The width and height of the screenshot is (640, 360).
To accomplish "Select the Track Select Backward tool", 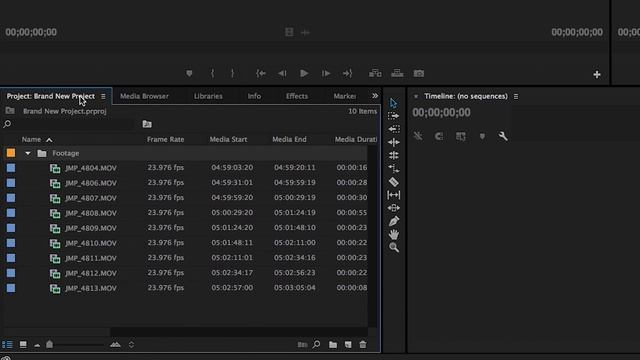I will click(x=393, y=129).
